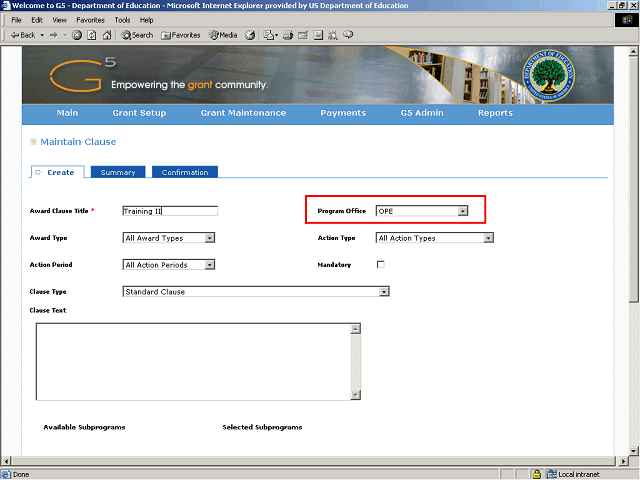The width and height of the screenshot is (640, 480).
Task: Click the Main navigation link
Action: click(67, 113)
